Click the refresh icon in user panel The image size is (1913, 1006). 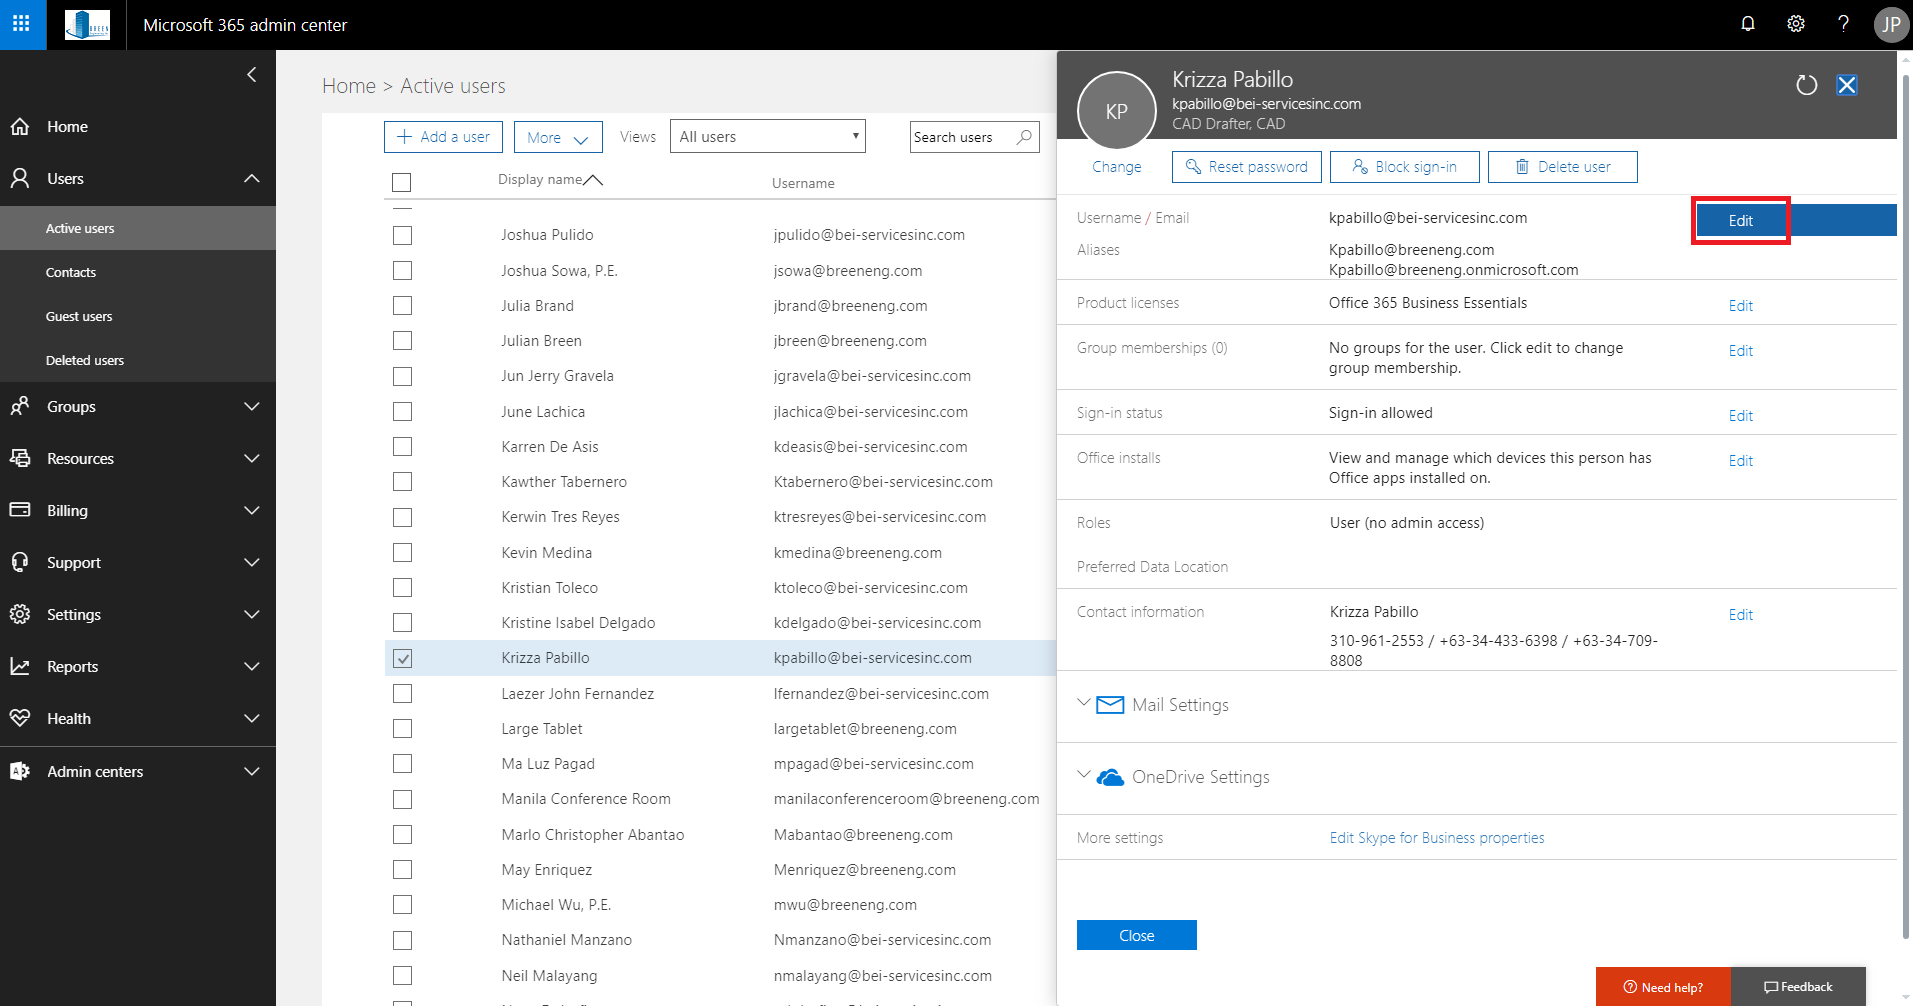[x=1806, y=86]
